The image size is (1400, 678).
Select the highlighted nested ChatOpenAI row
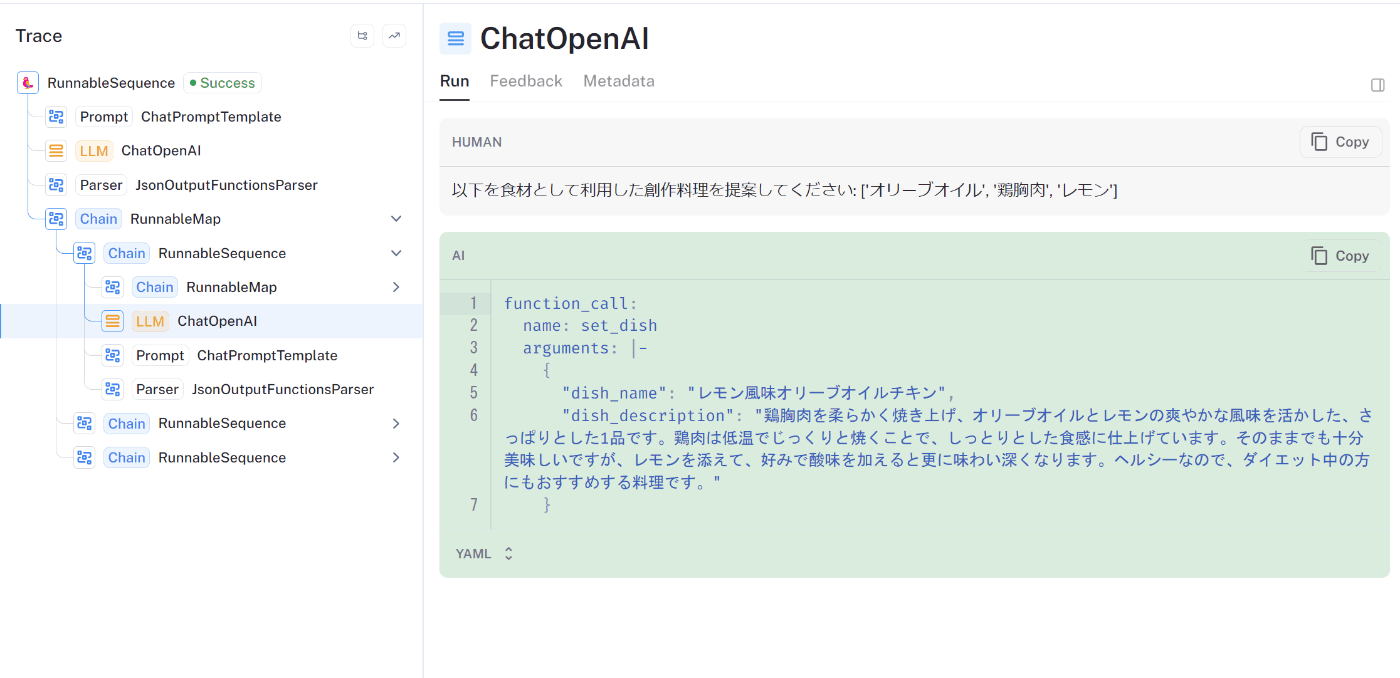coord(211,321)
